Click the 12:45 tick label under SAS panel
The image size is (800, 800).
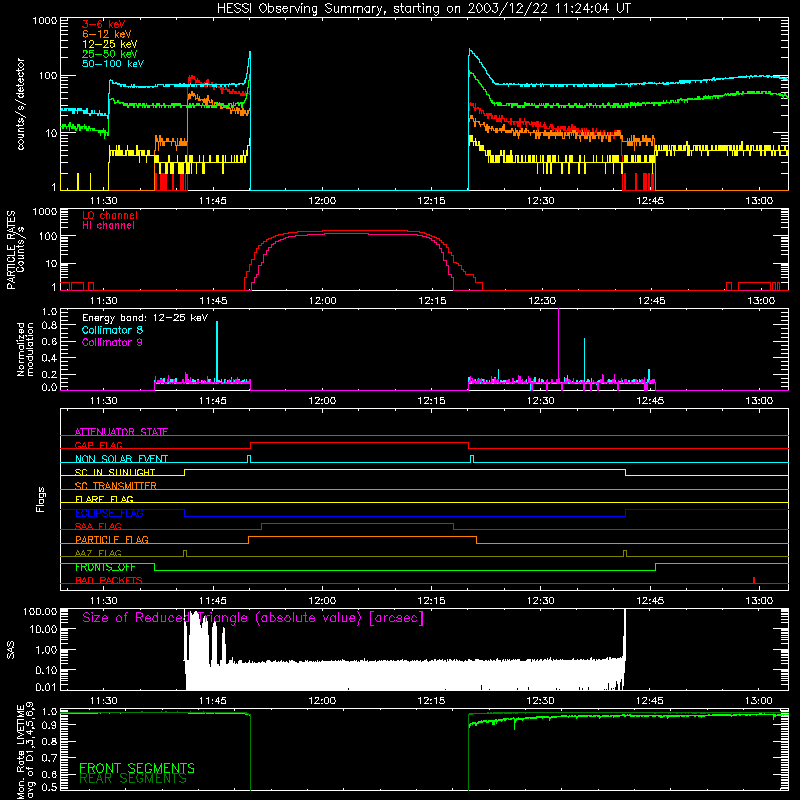(650, 701)
